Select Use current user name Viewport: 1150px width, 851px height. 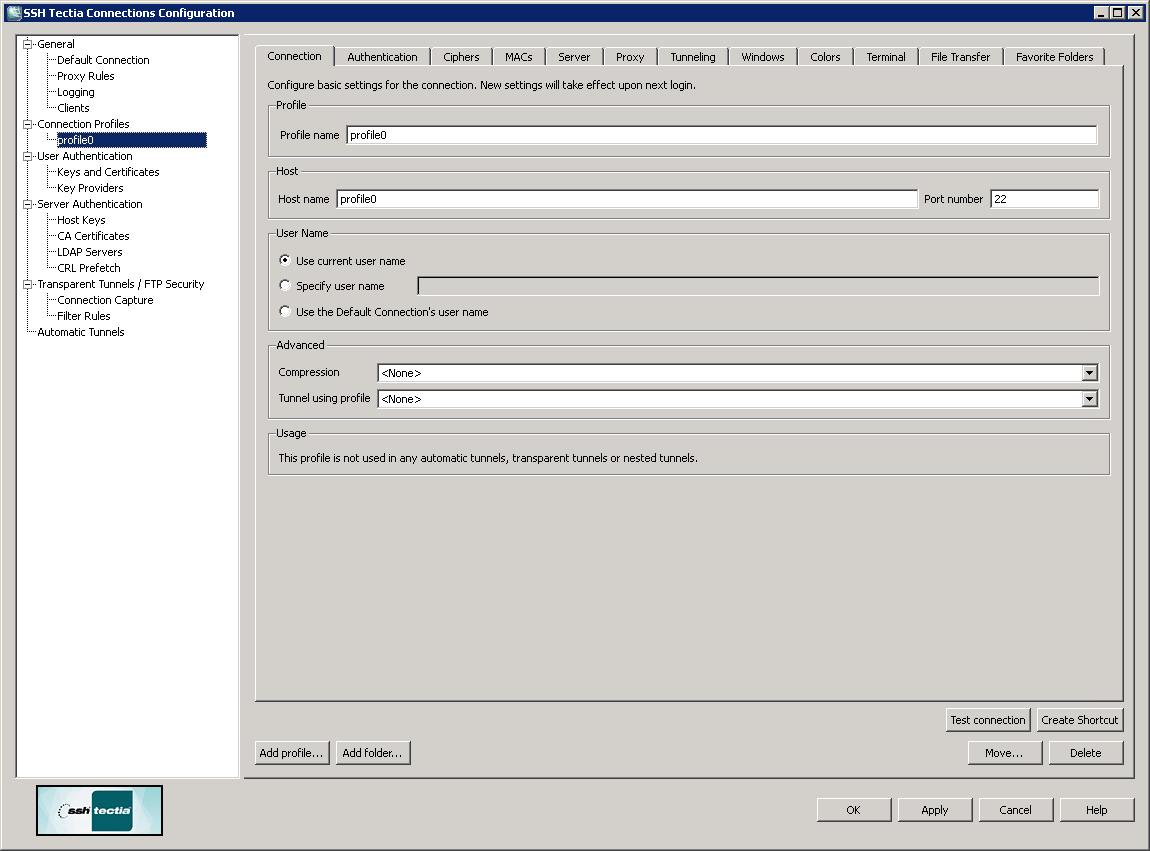(x=285, y=260)
